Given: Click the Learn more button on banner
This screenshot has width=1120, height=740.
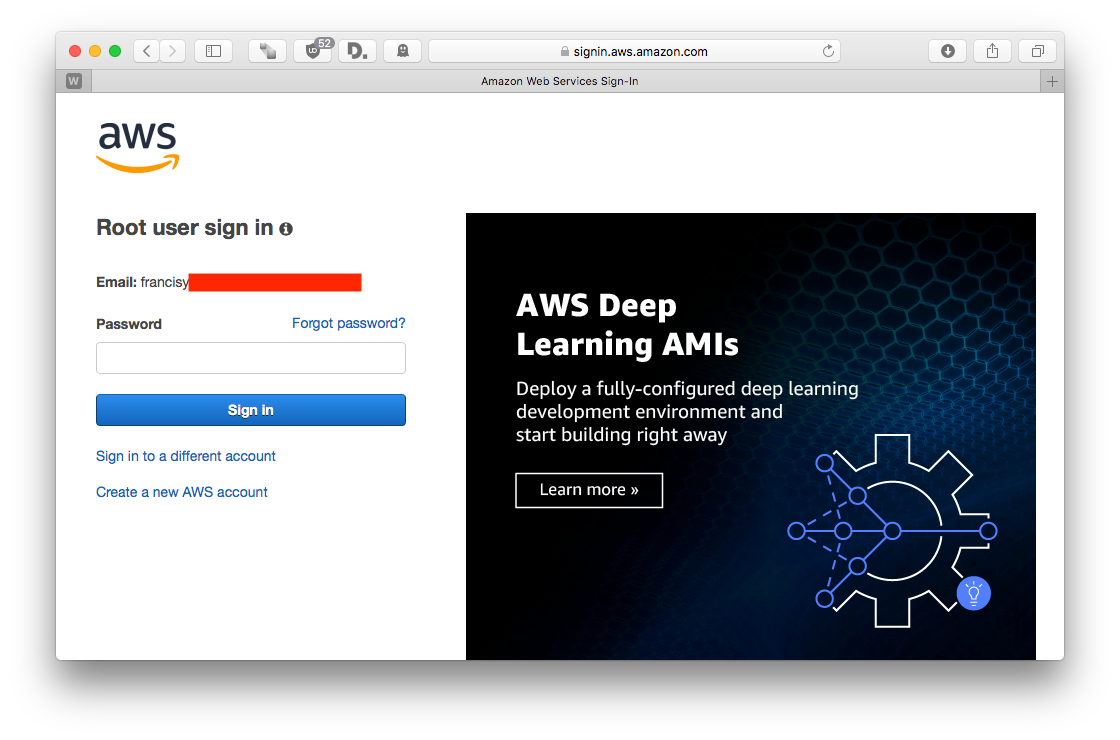Looking at the screenshot, I should [x=589, y=490].
